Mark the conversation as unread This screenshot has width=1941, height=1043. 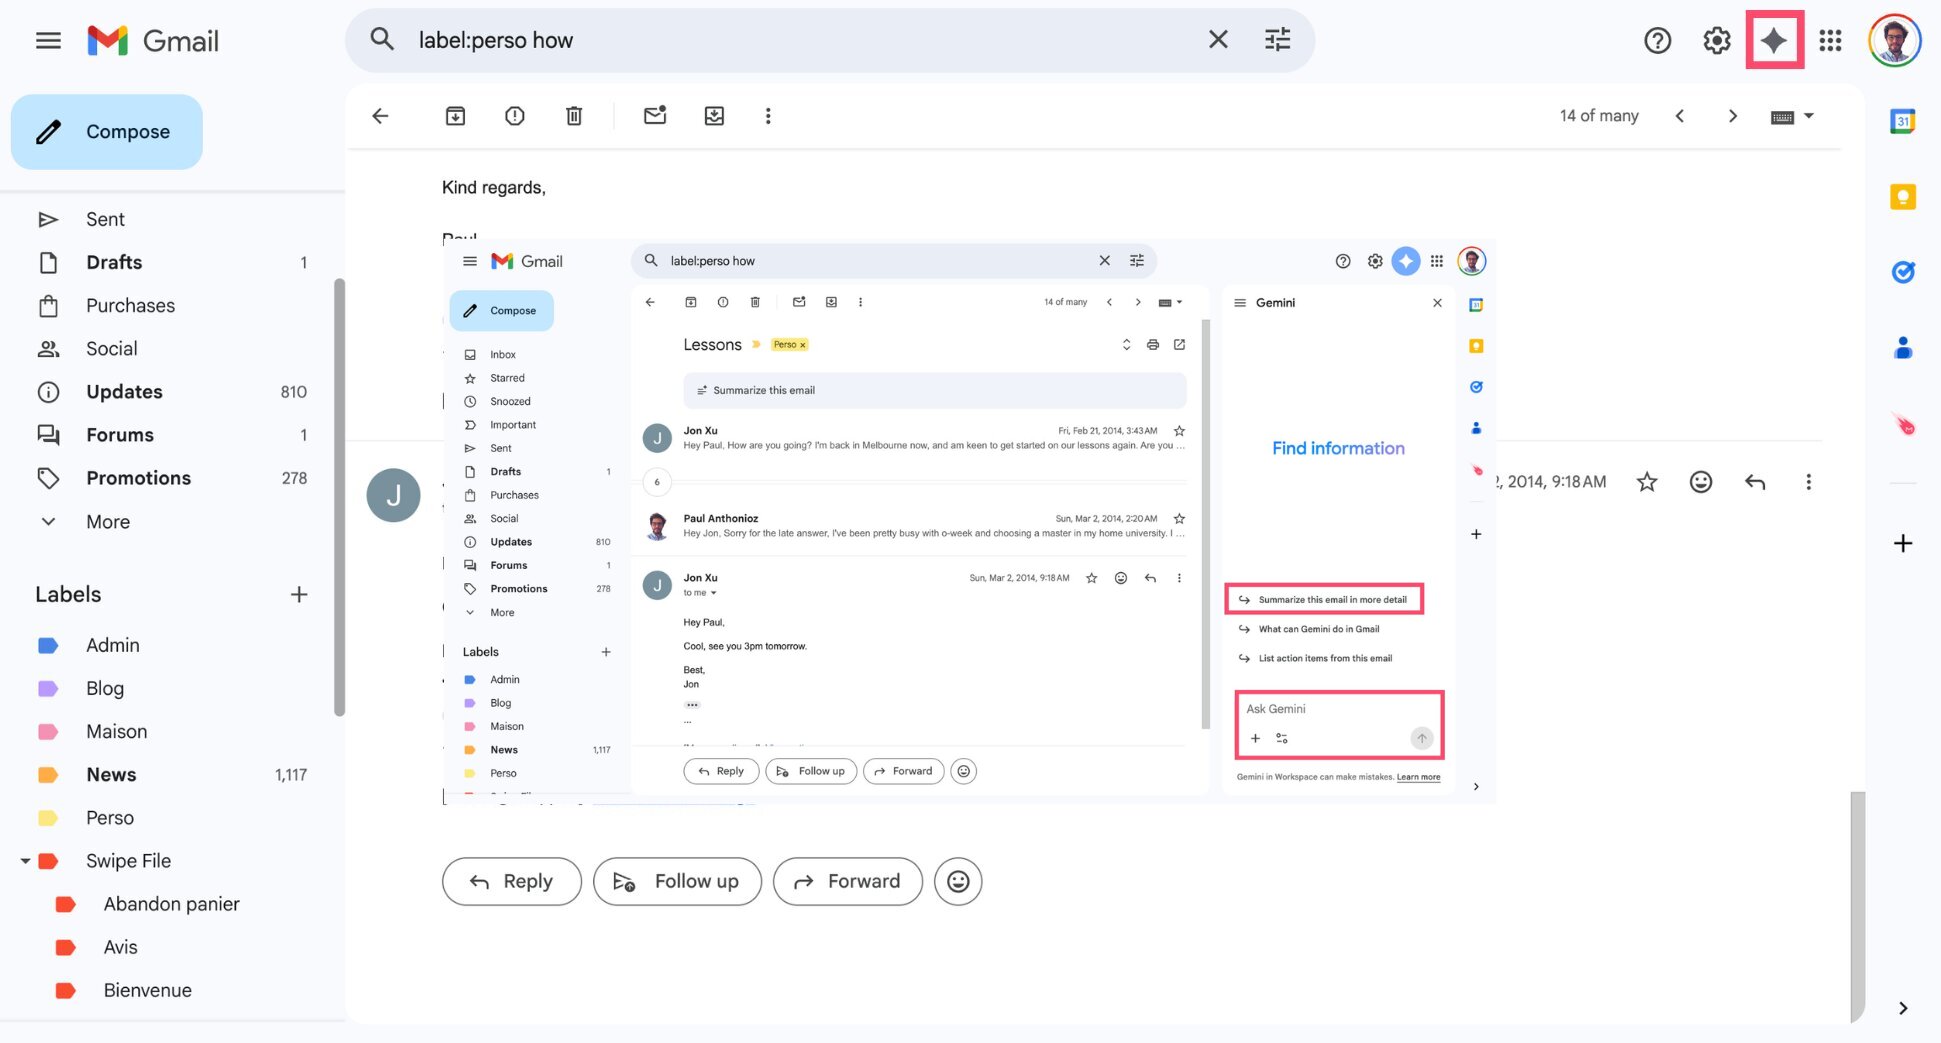655,116
